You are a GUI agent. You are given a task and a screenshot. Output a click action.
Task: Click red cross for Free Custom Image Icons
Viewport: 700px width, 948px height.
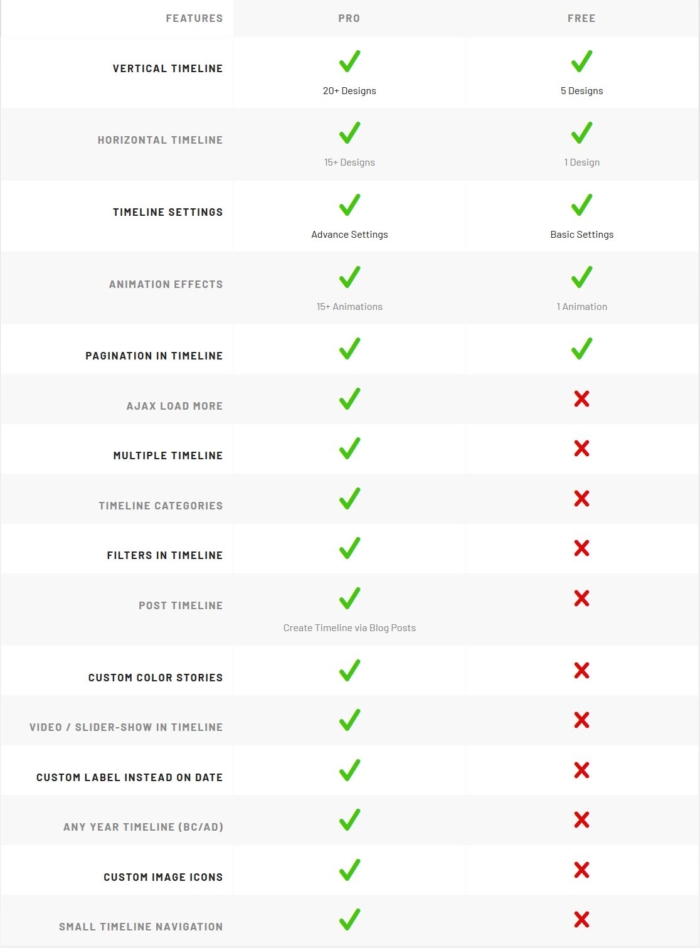point(582,869)
